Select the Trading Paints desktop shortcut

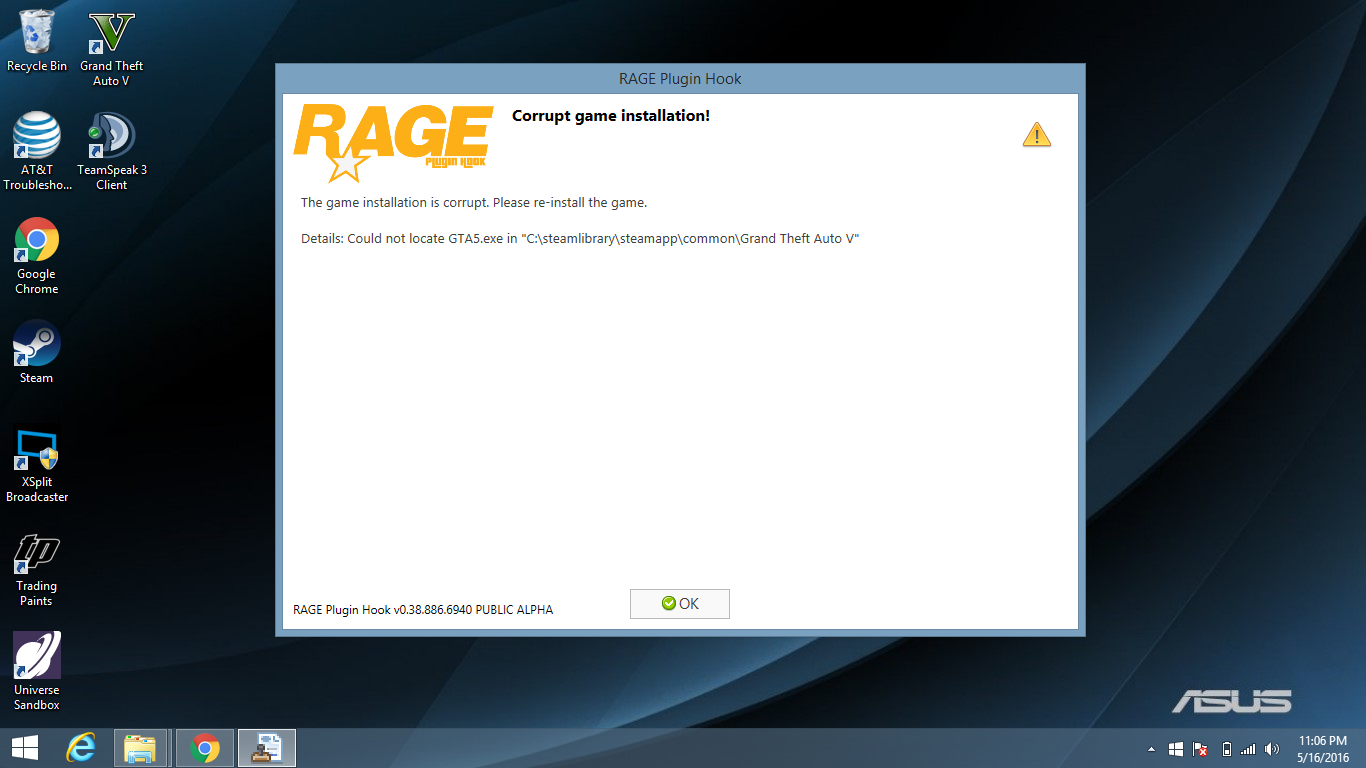pos(37,570)
